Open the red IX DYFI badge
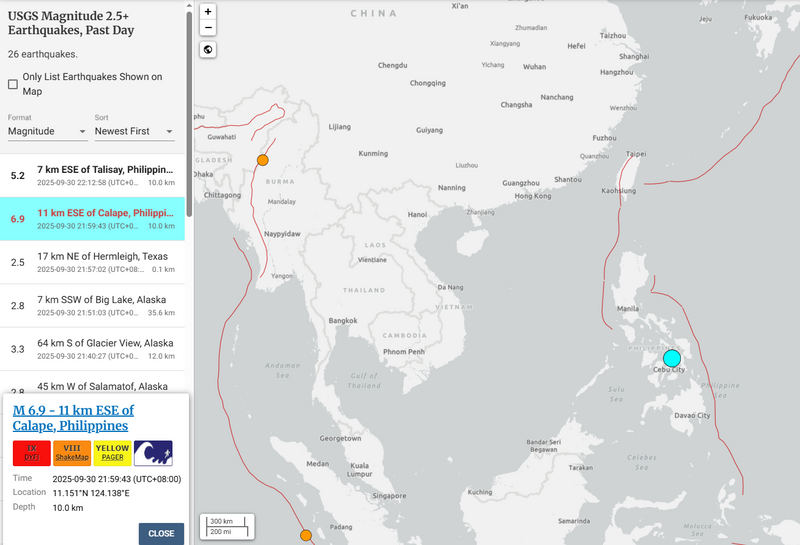The width and height of the screenshot is (800, 545). point(31,454)
